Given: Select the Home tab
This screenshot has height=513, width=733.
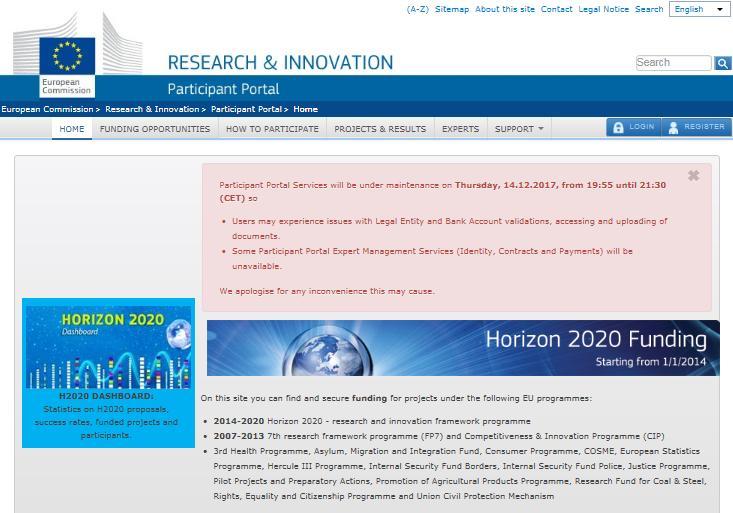Looking at the screenshot, I should point(72,129).
